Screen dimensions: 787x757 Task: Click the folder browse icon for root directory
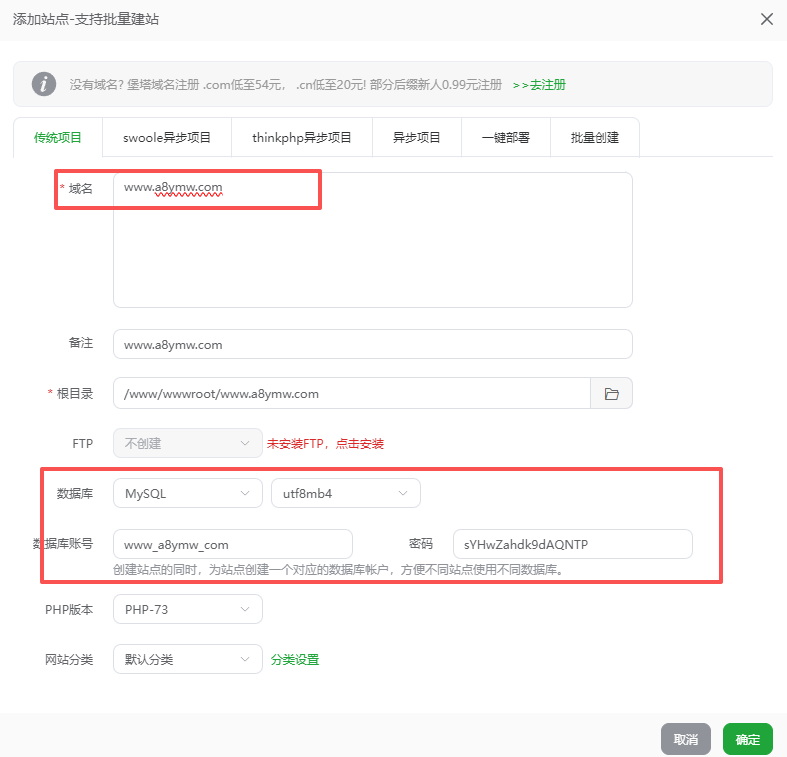tap(611, 394)
